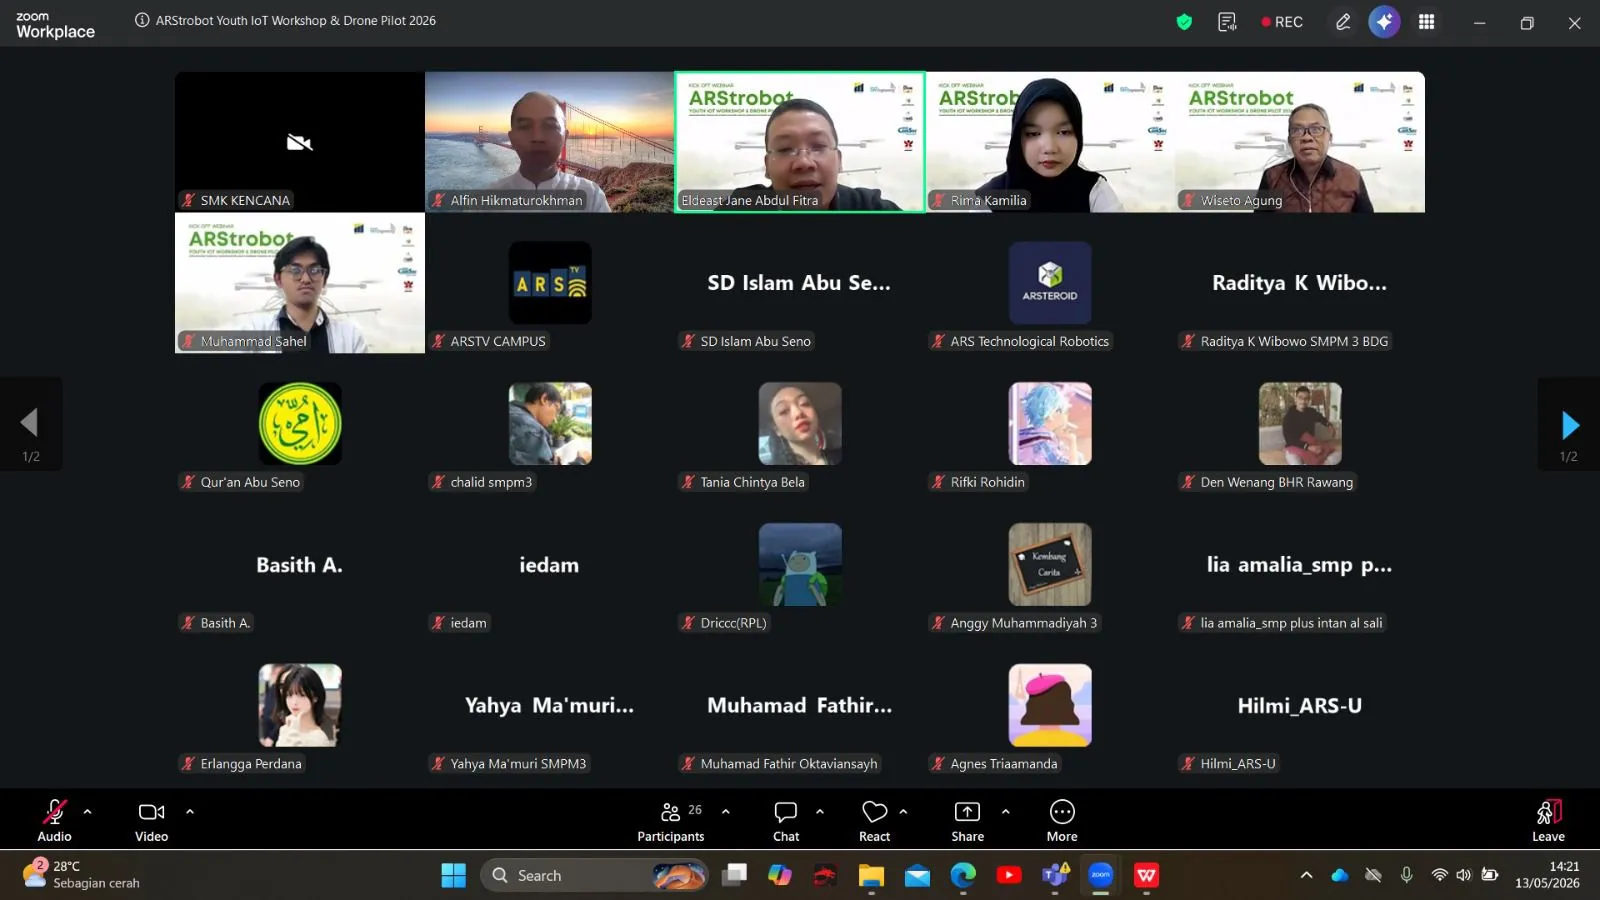Click the taskbar Search box
The image size is (1600, 900).
[594, 875]
